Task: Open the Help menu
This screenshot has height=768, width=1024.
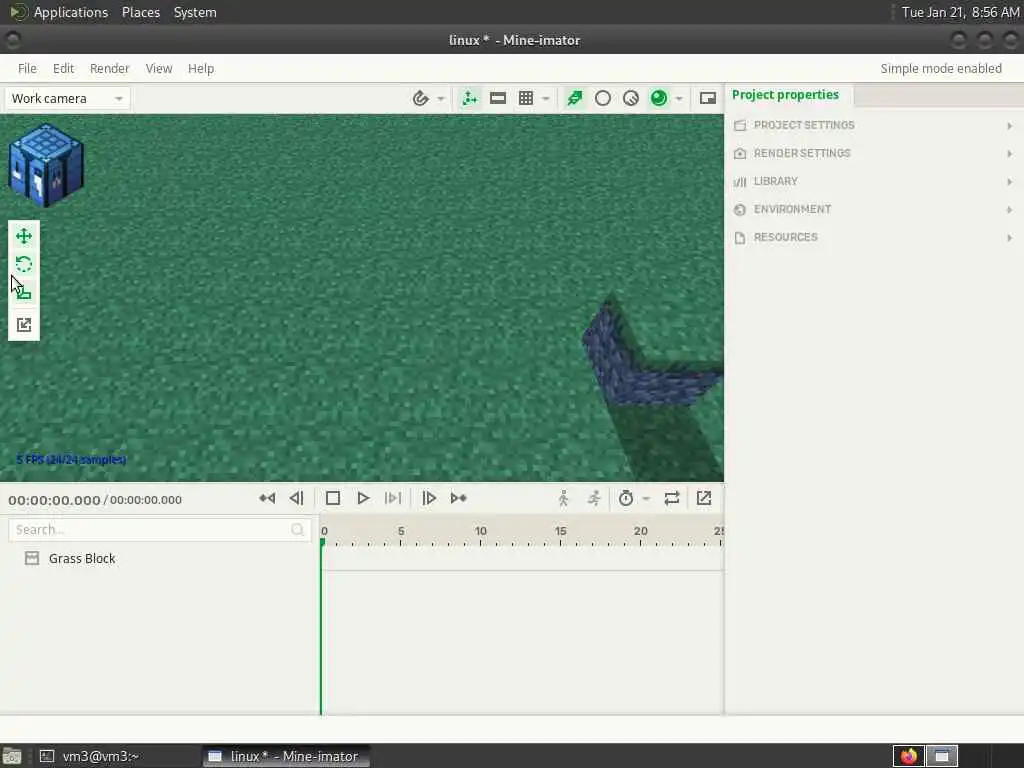Action: pyautogui.click(x=201, y=69)
